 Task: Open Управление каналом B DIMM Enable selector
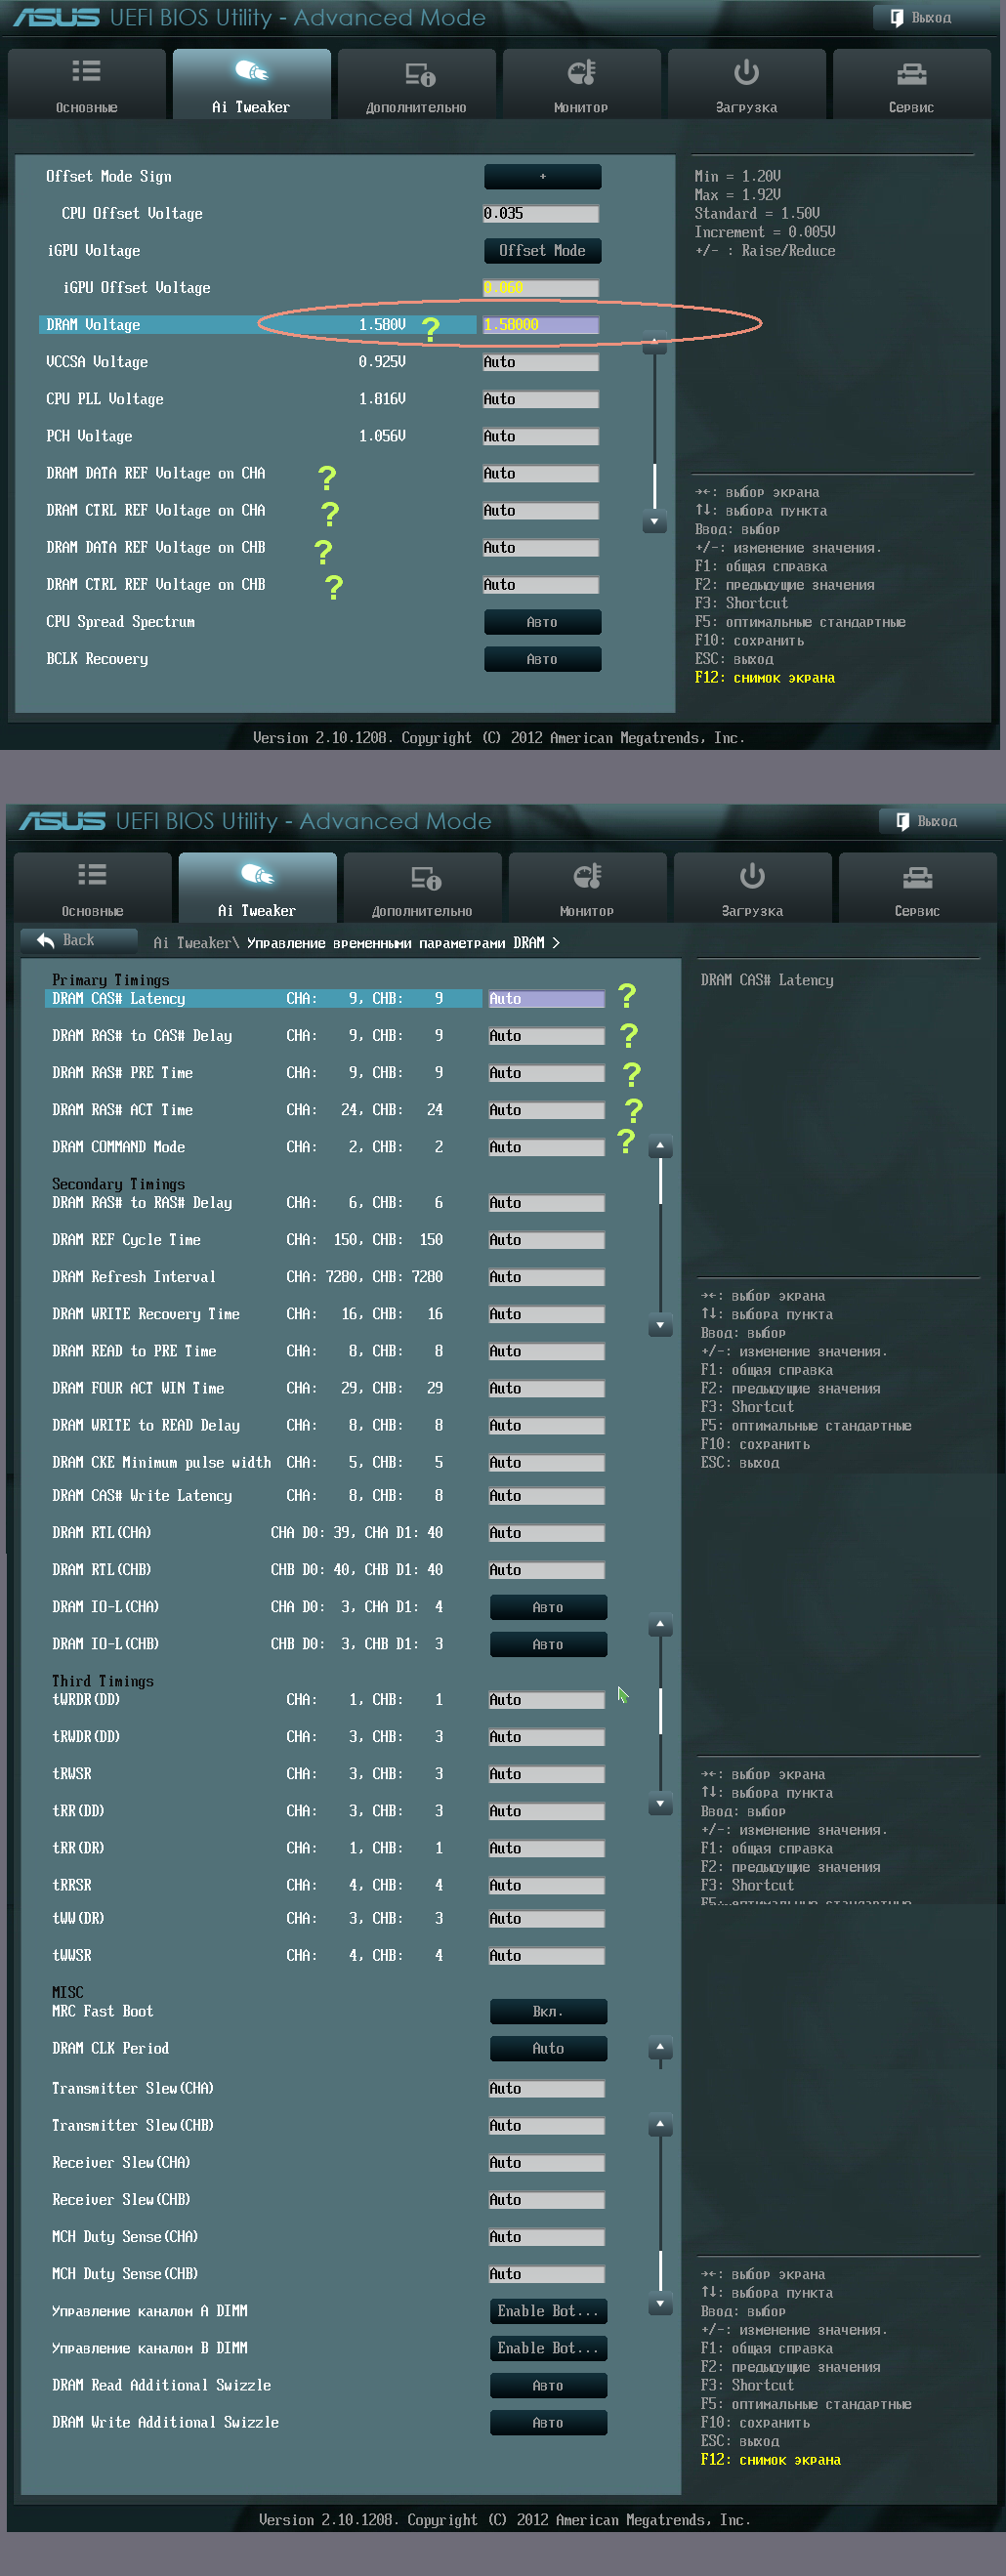(x=549, y=2348)
